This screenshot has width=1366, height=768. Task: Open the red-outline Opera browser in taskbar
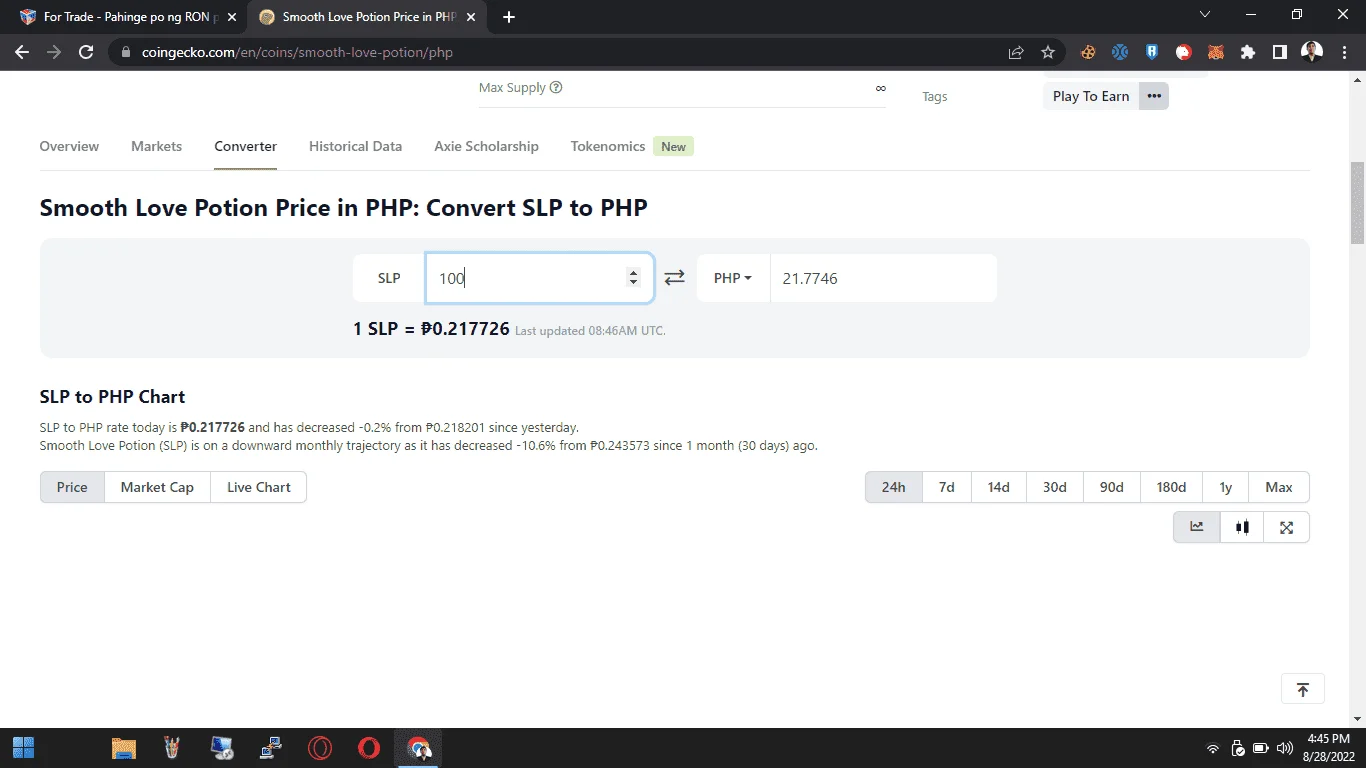click(x=320, y=748)
